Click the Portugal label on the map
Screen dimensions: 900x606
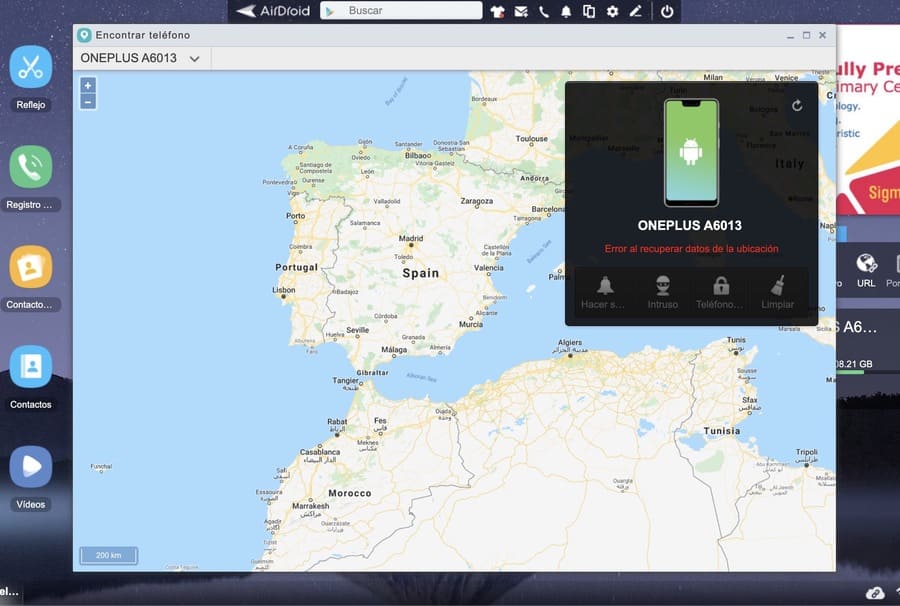pos(296,267)
